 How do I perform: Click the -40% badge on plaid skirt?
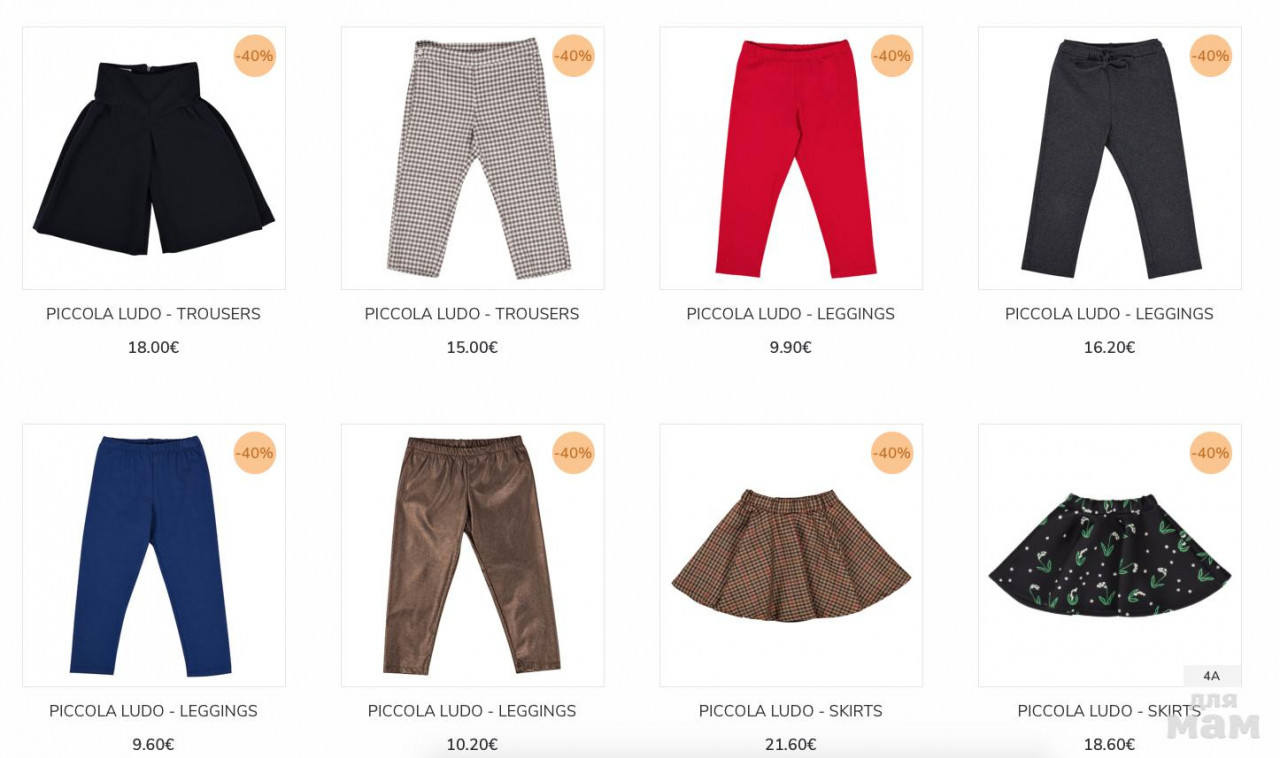(x=891, y=453)
